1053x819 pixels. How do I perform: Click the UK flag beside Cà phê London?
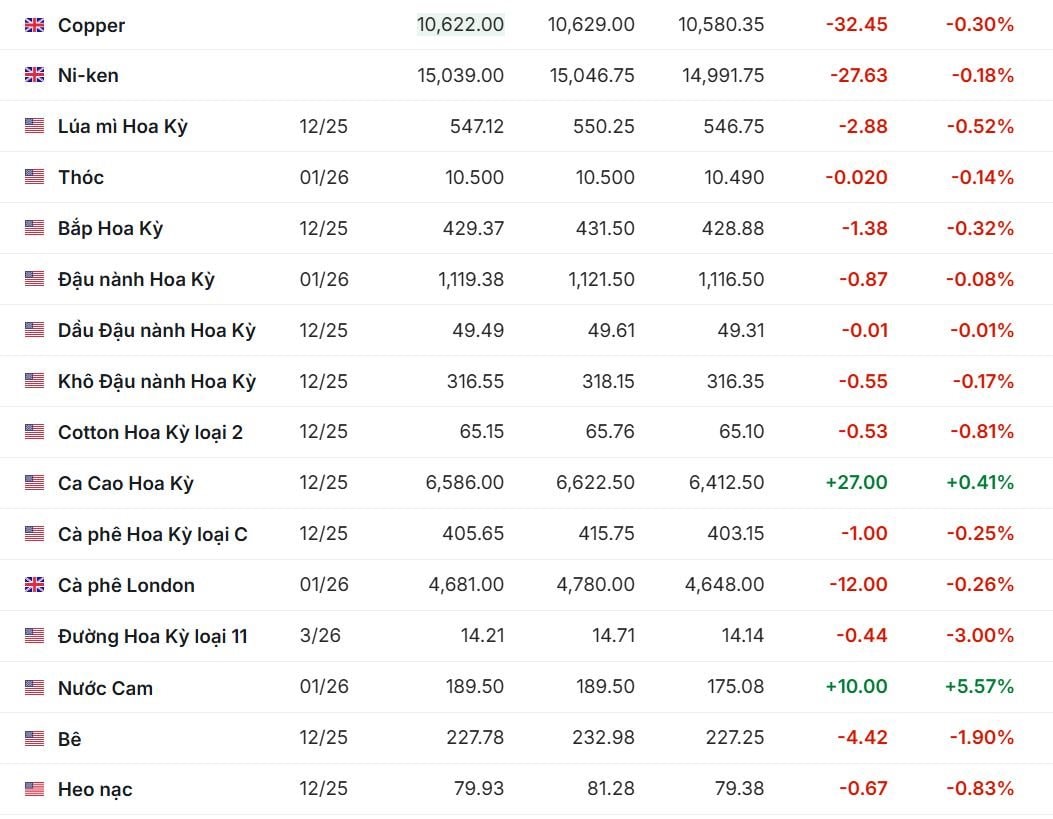tap(35, 585)
